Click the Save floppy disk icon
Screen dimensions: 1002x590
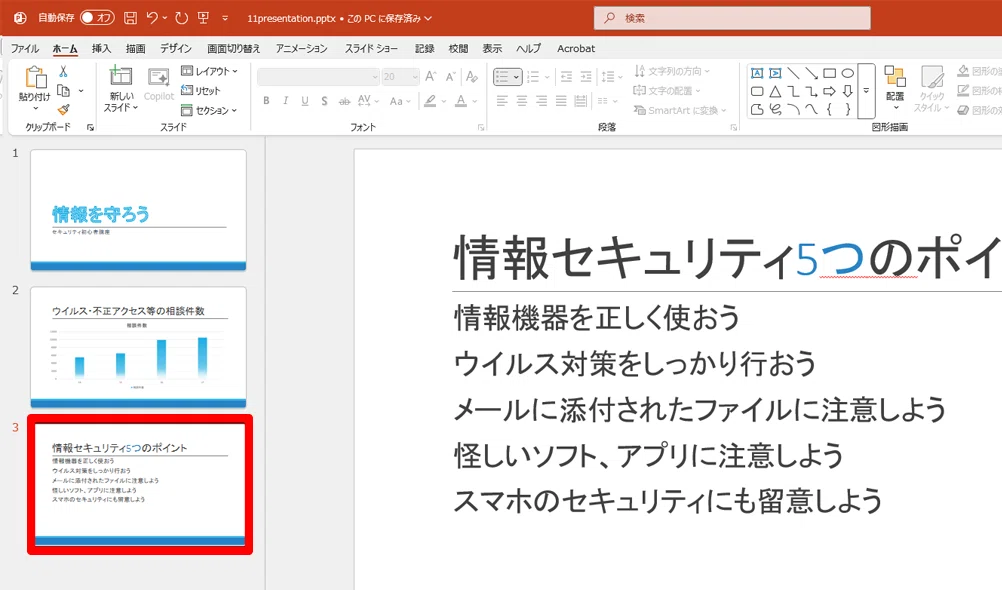(130, 18)
